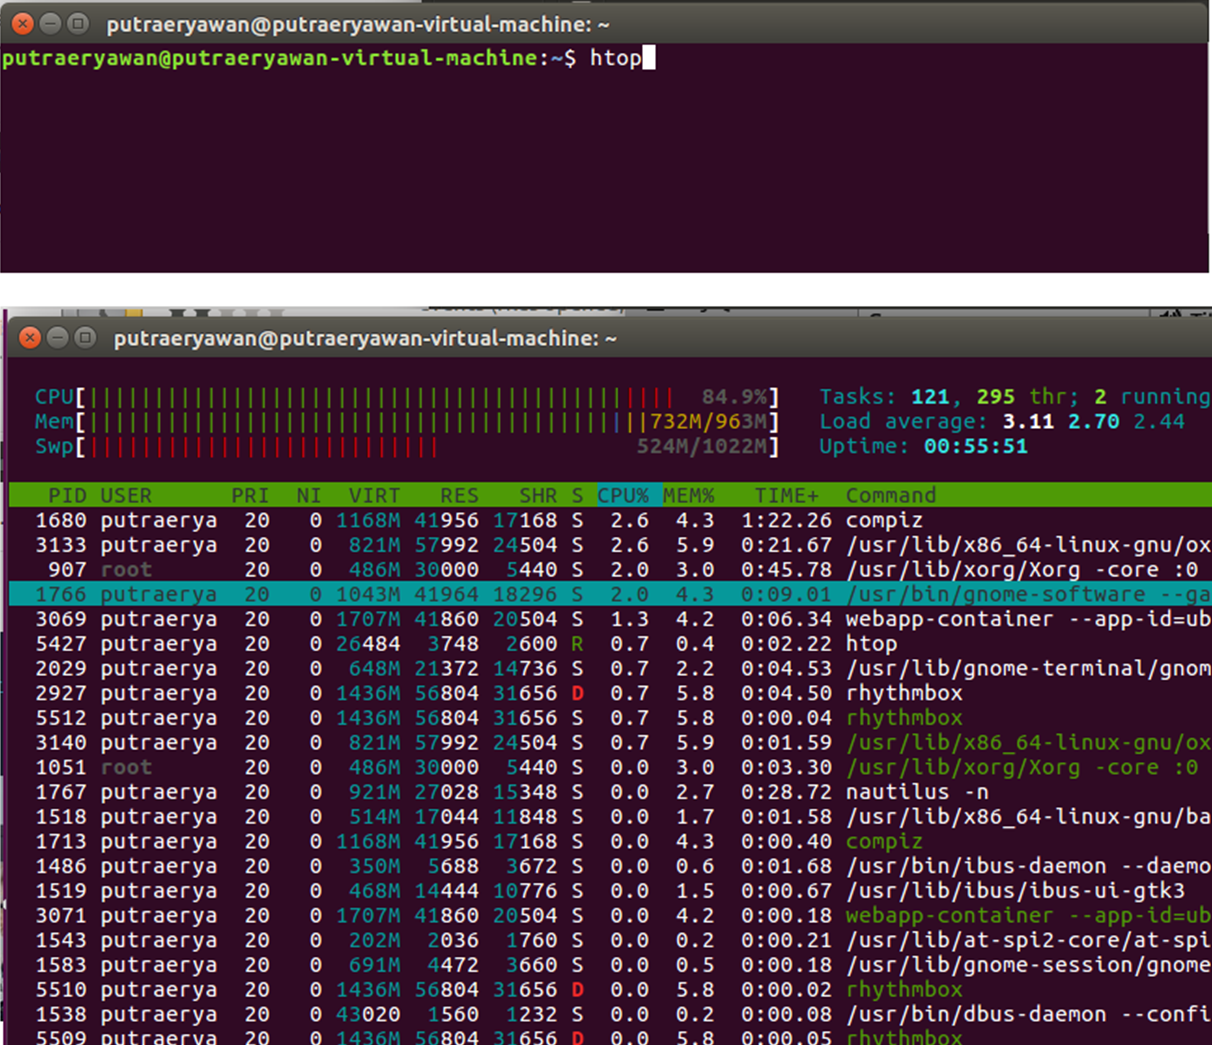Click the 524M/1022M swap value

pyautogui.click(x=702, y=446)
